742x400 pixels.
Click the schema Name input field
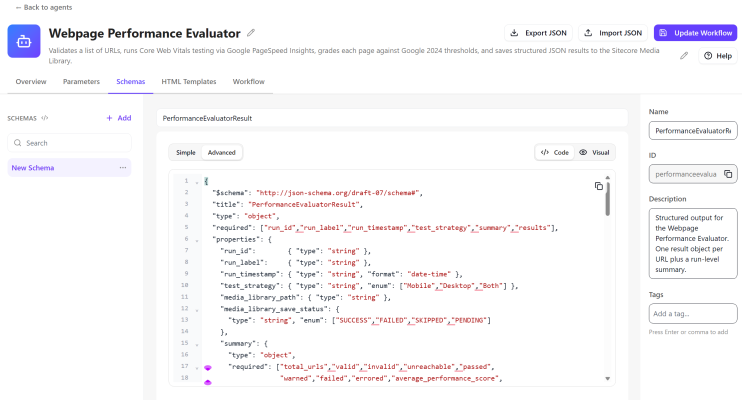[x=693, y=131]
